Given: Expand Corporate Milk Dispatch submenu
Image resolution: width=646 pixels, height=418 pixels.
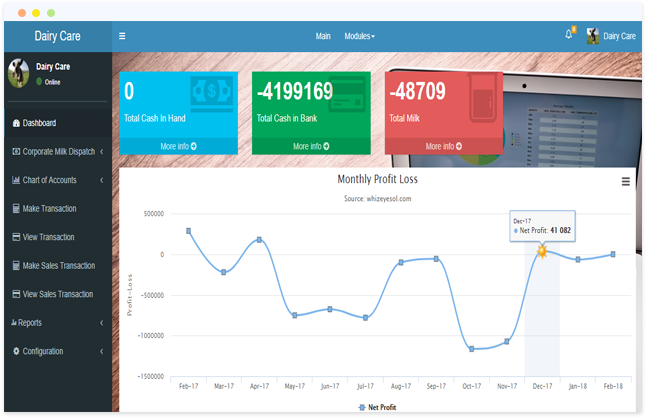Looking at the screenshot, I should (x=101, y=152).
